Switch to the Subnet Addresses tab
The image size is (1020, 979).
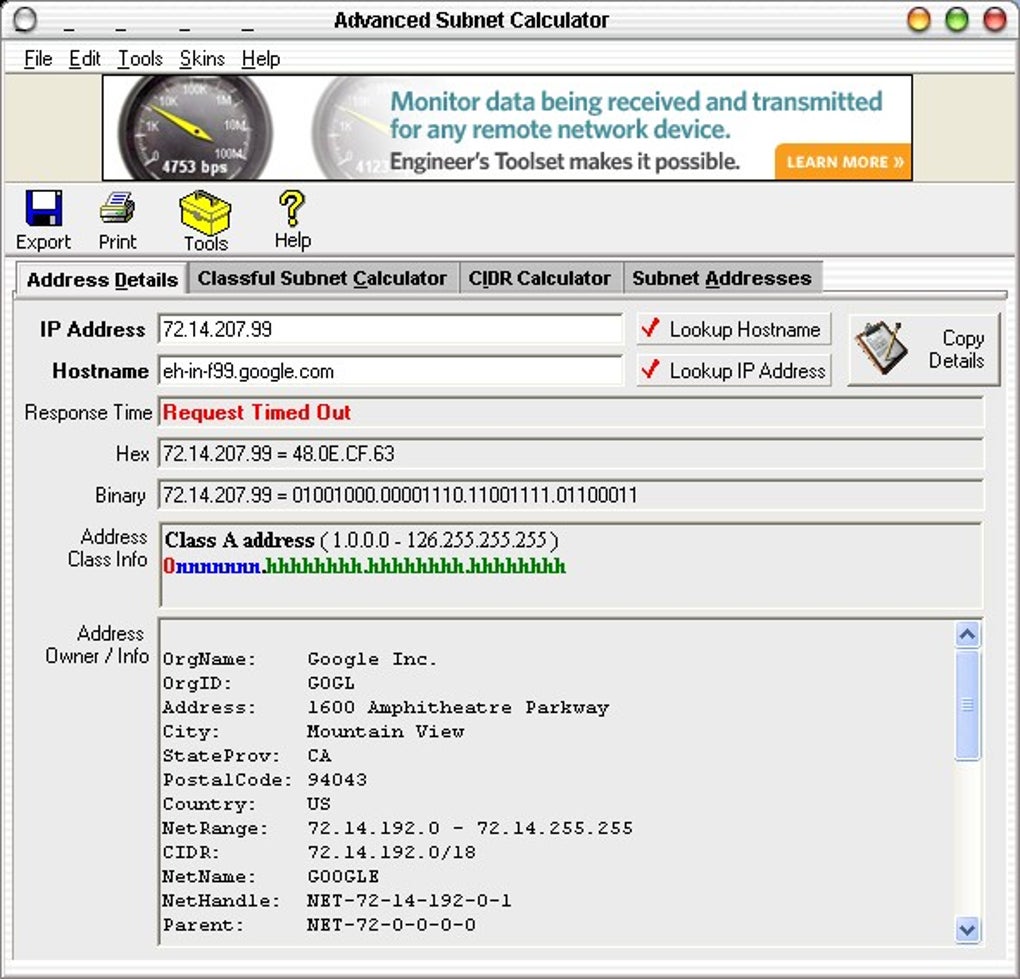[722, 278]
